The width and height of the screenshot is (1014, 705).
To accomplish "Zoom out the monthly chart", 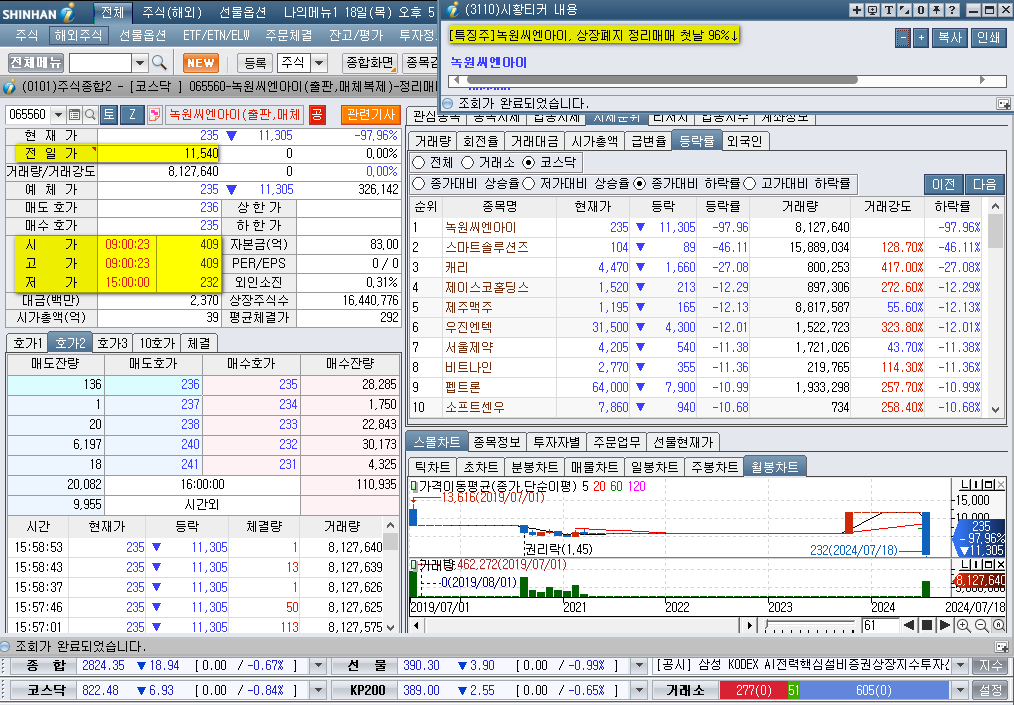I will [x=981, y=625].
